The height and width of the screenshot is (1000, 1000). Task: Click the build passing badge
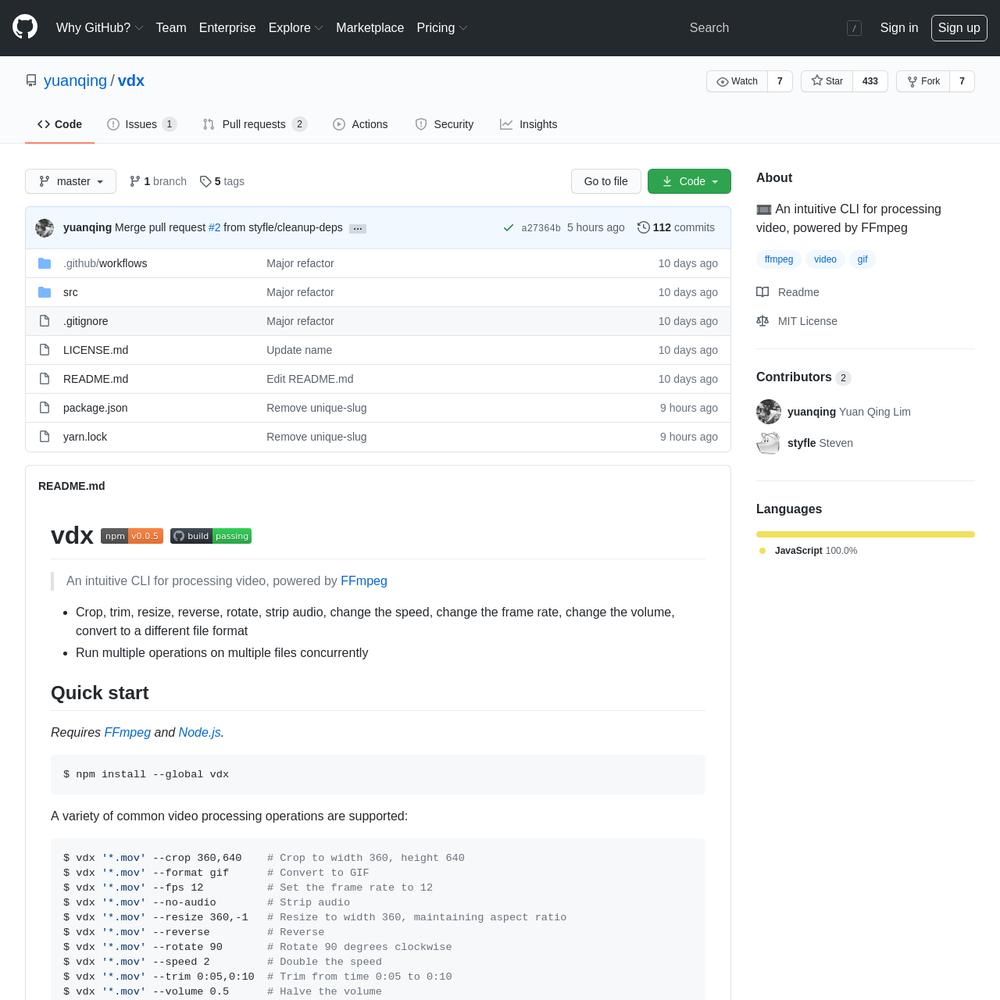click(x=210, y=536)
